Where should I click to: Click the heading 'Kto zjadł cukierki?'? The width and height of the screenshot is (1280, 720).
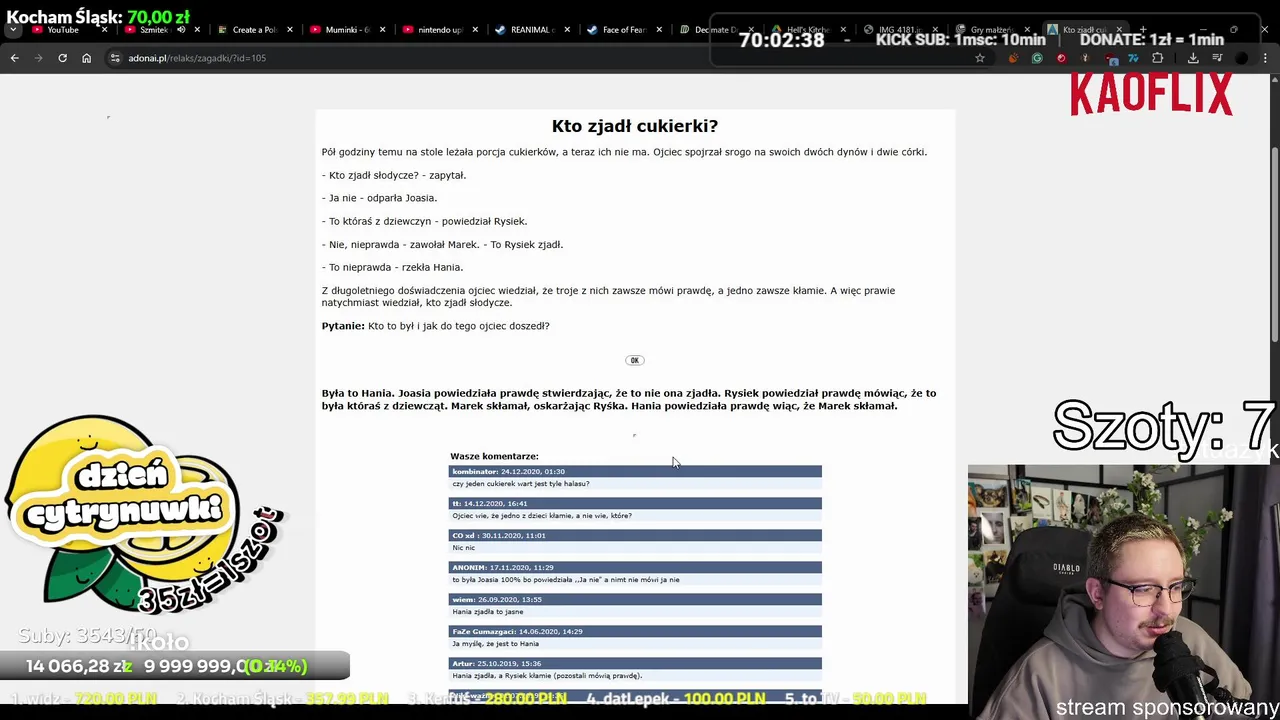coord(634,126)
